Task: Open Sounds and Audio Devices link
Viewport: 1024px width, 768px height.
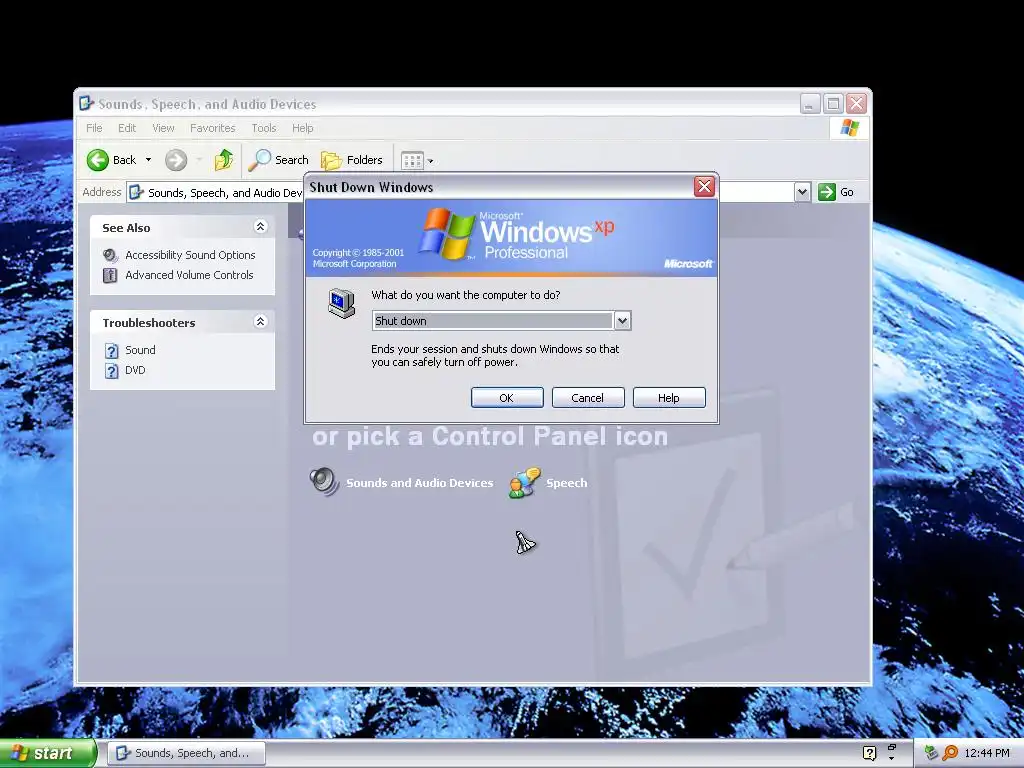Action: 419,483
